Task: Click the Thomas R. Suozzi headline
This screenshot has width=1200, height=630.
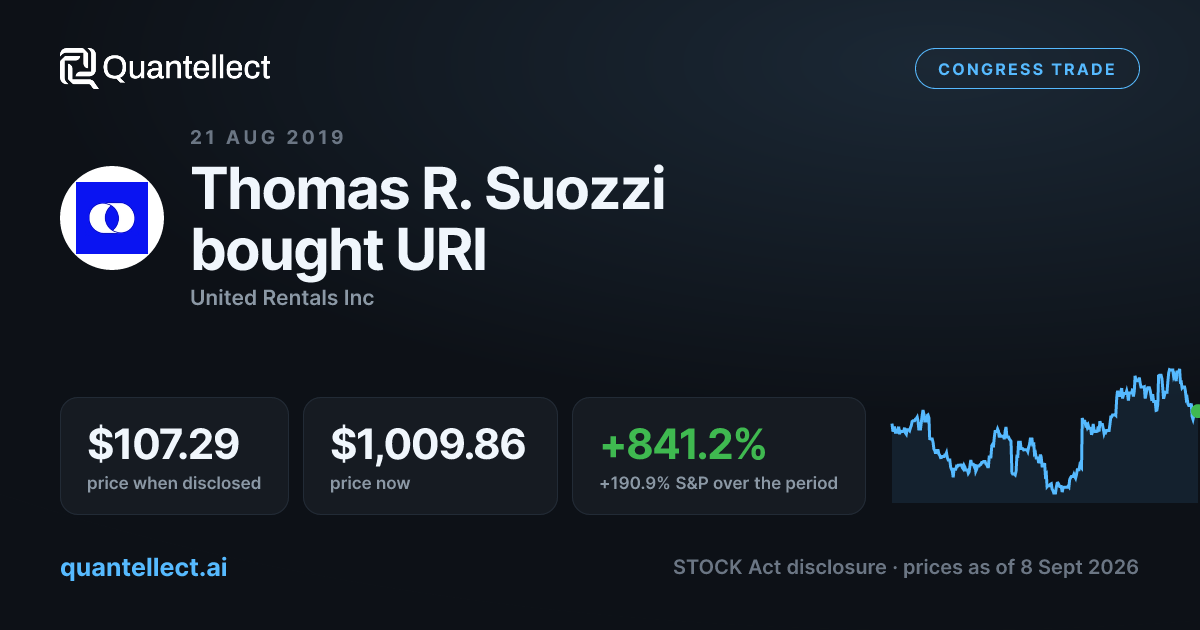Action: pyautogui.click(x=428, y=190)
